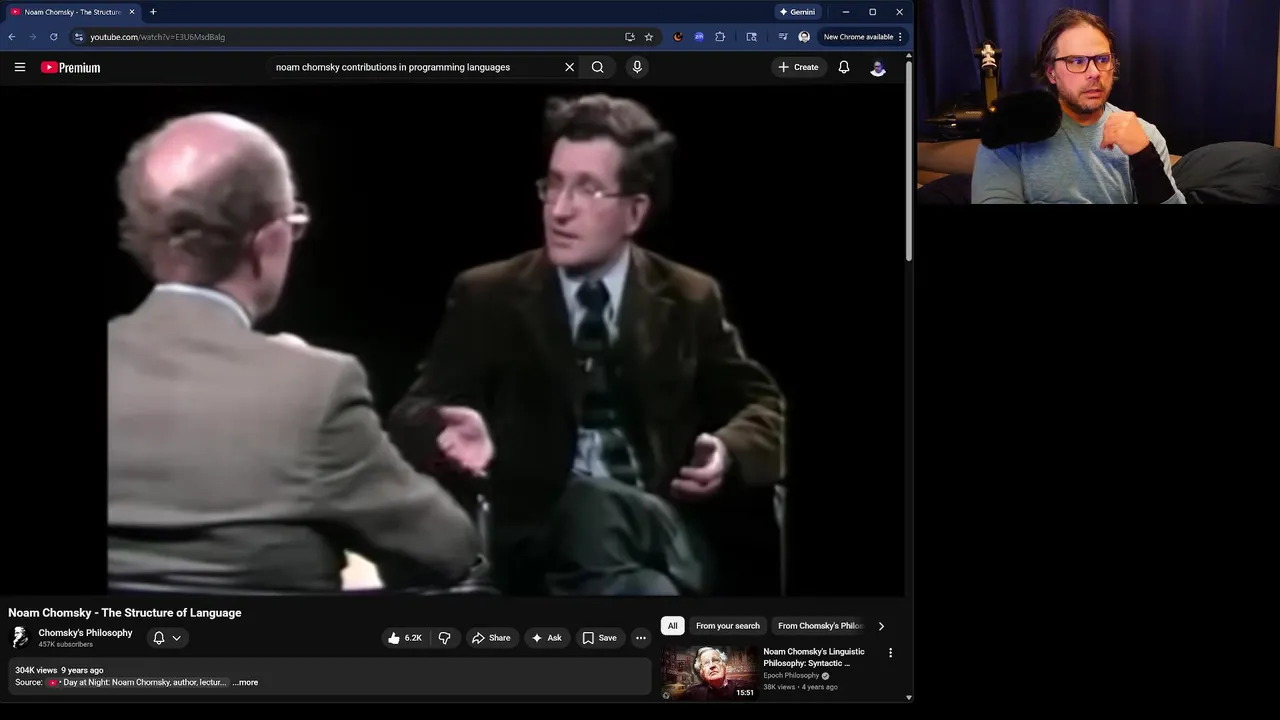This screenshot has height=720, width=1280.
Task: Click the 304K views 9 years ago text
Action: [x=59, y=670]
